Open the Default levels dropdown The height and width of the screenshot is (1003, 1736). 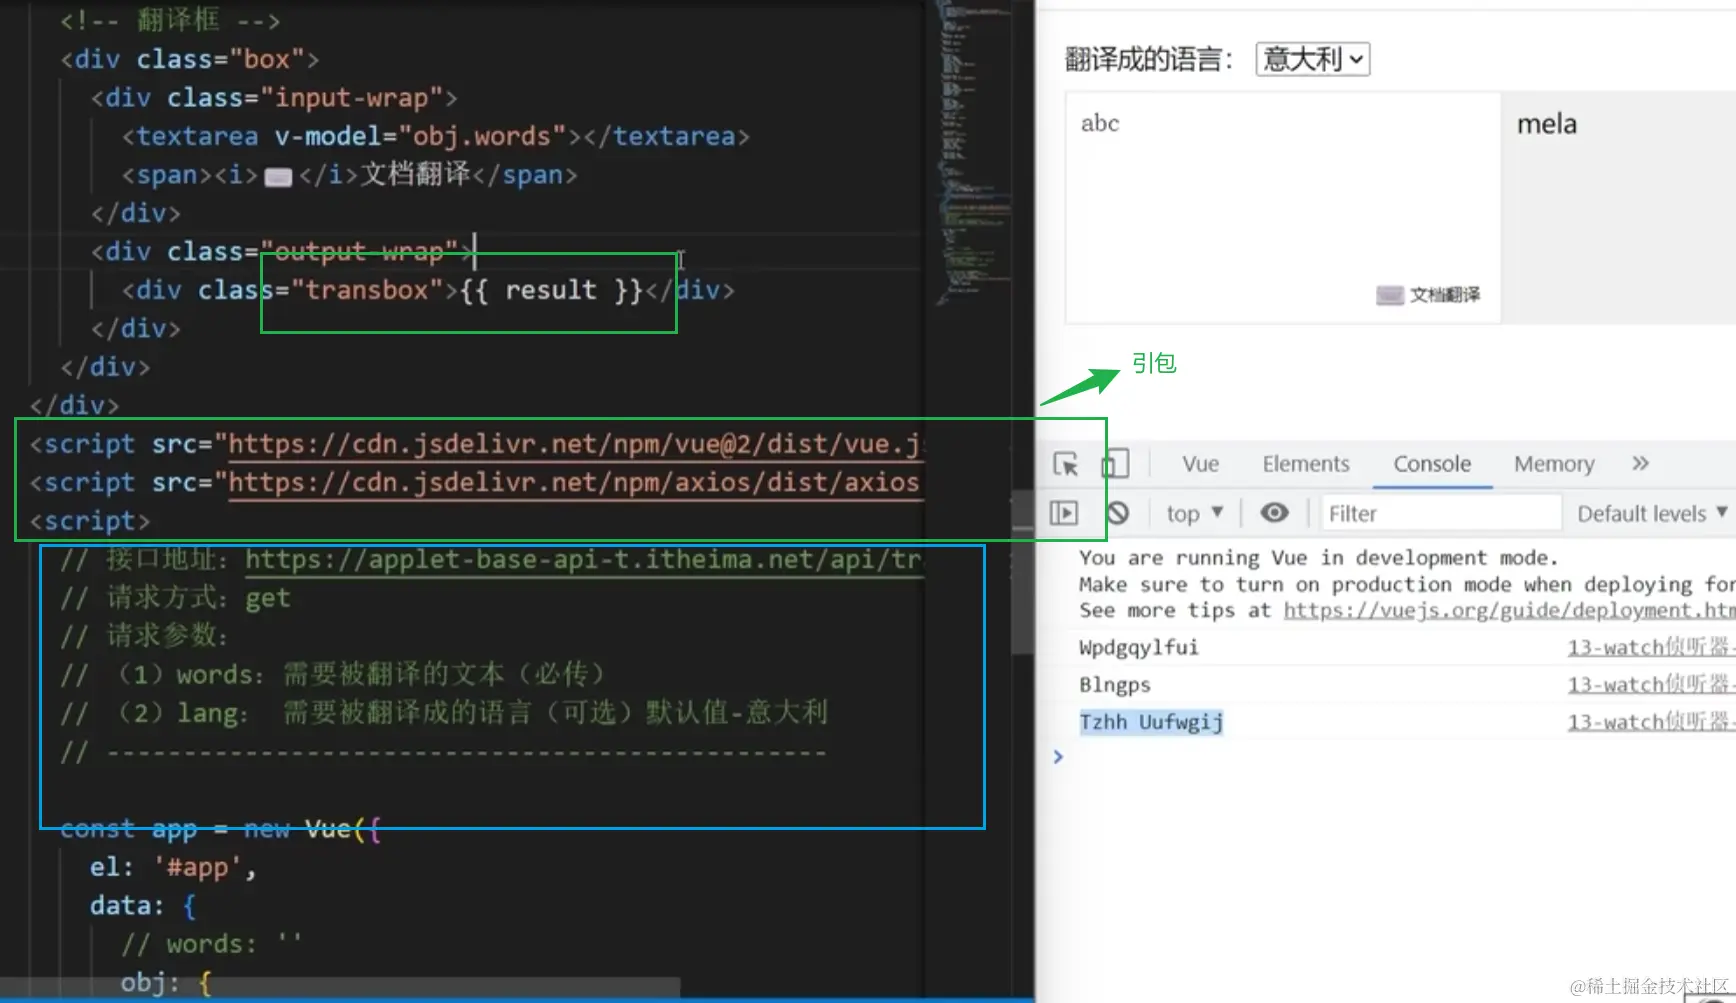(1652, 514)
